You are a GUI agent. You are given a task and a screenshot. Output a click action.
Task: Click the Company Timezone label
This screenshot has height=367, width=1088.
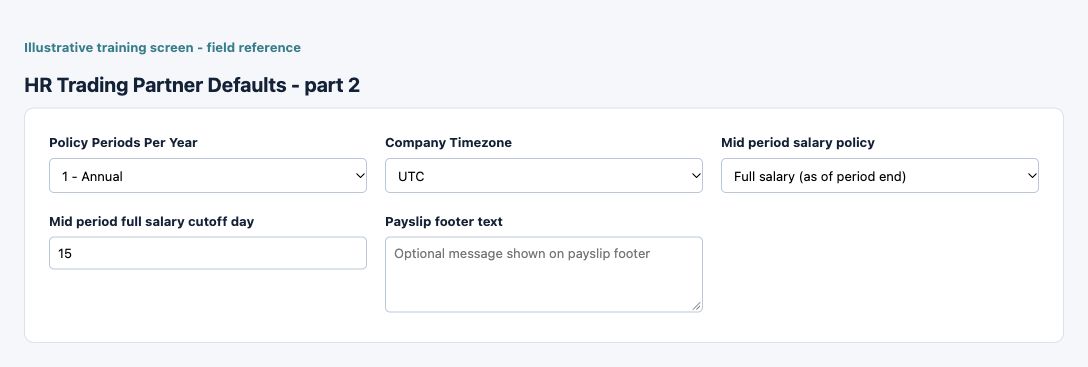click(x=448, y=143)
